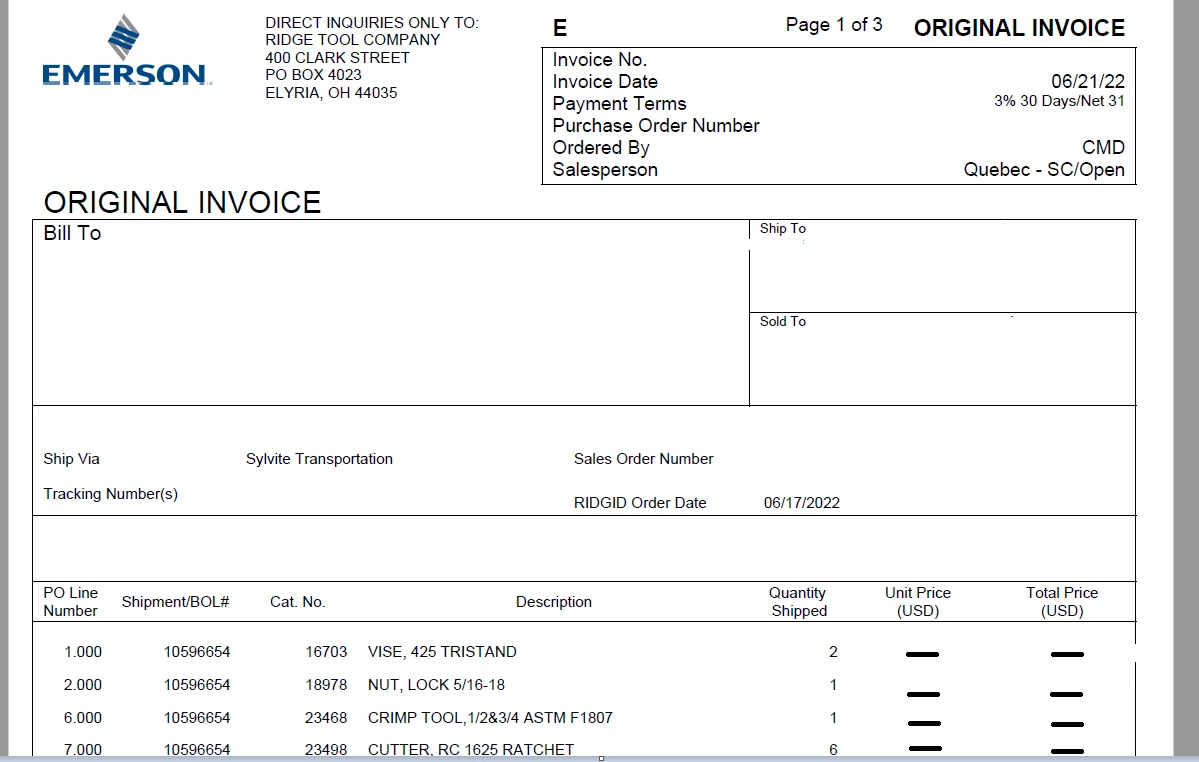Screen dimensions: 1199x762
Task: Click PO line number 1.000
Action: coord(83,652)
